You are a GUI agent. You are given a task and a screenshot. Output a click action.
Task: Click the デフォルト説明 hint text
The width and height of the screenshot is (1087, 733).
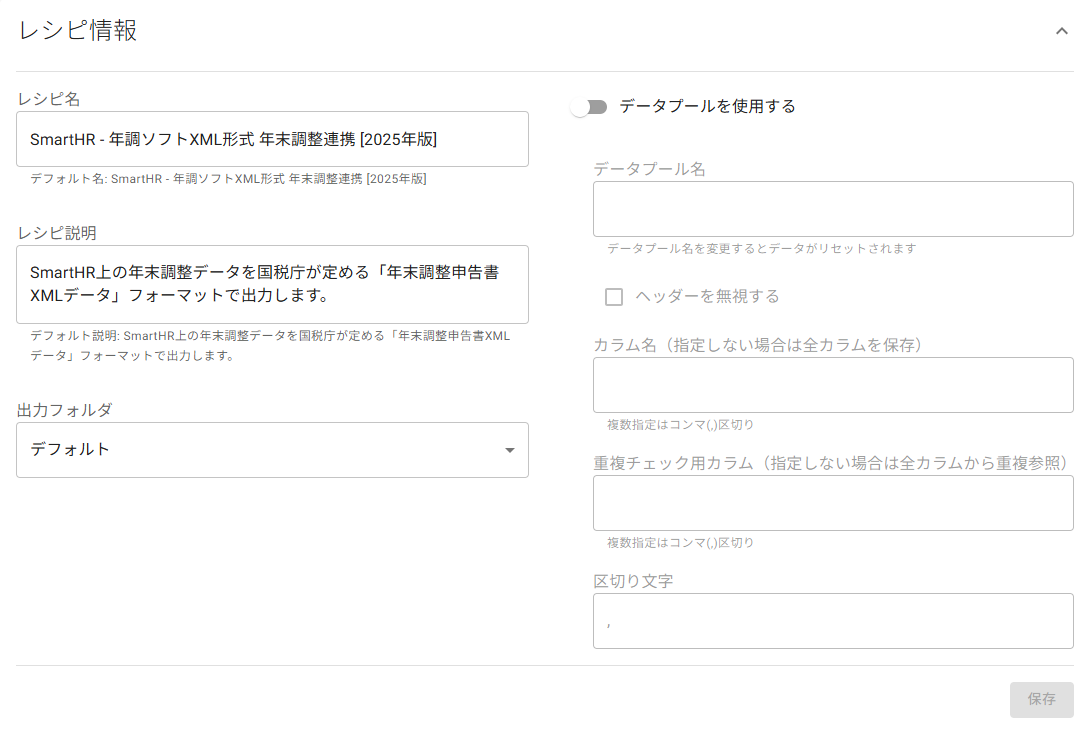coord(270,345)
